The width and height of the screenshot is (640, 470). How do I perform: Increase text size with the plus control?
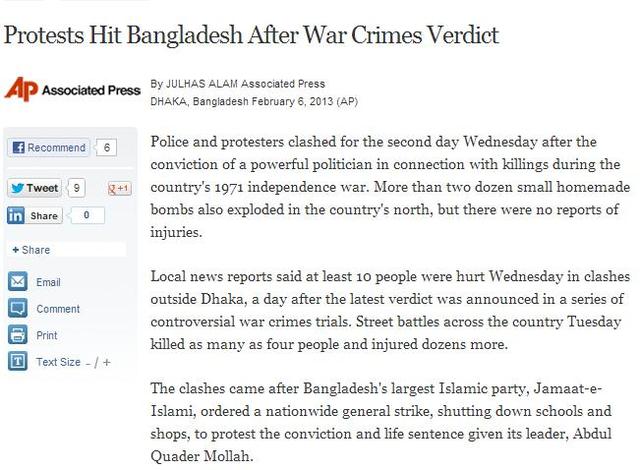coord(107,362)
